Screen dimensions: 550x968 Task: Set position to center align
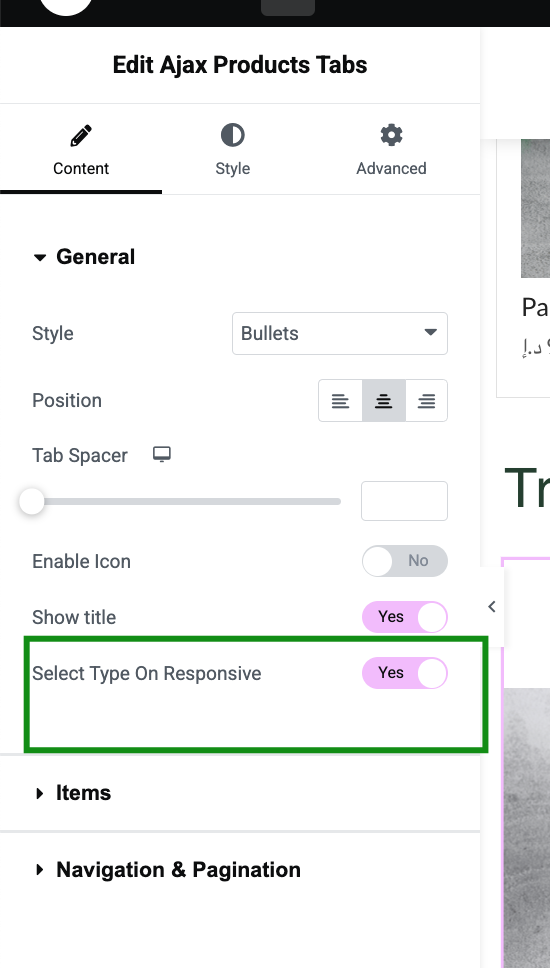tap(383, 401)
